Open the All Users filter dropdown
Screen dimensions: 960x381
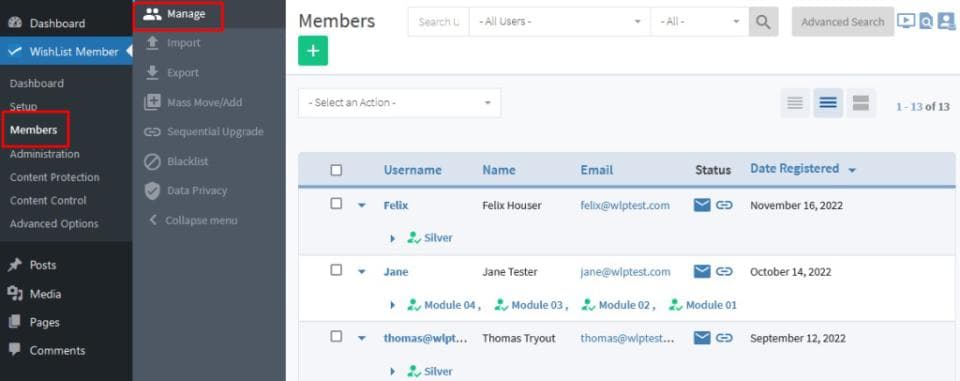click(x=560, y=21)
